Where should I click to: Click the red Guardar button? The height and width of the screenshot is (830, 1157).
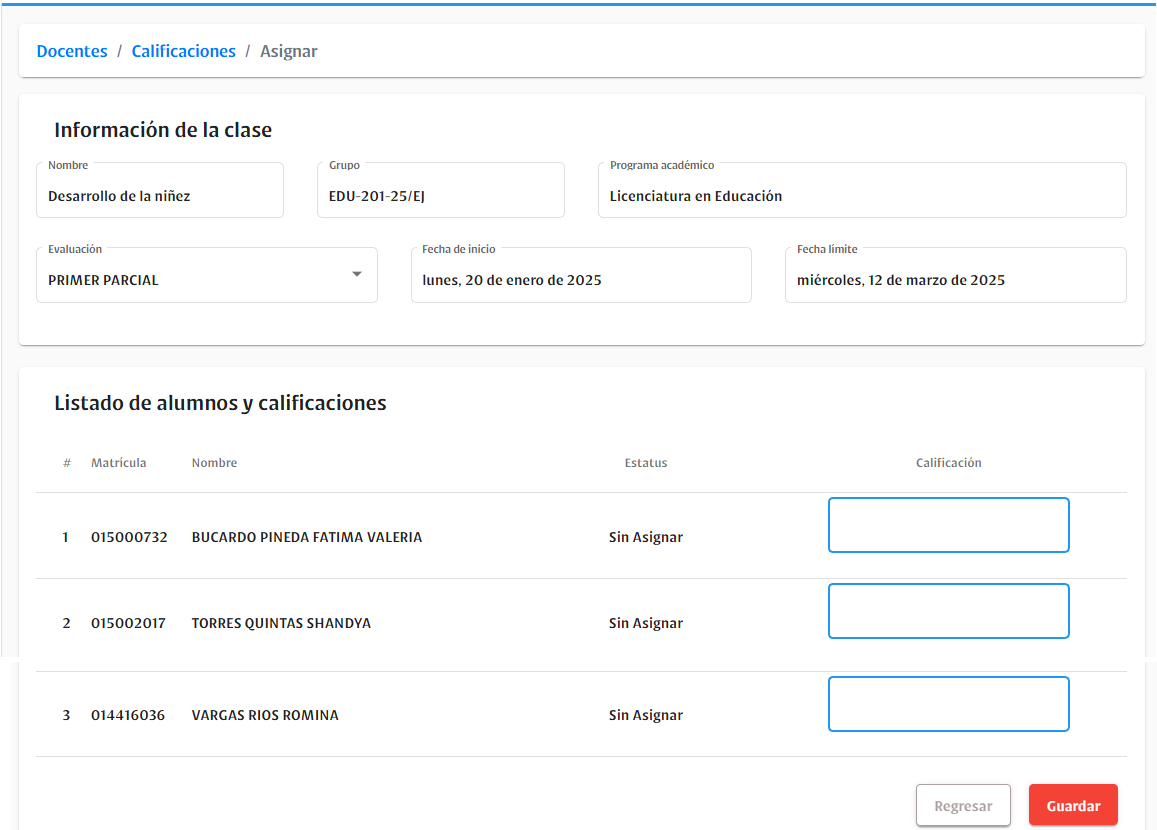coord(1073,806)
